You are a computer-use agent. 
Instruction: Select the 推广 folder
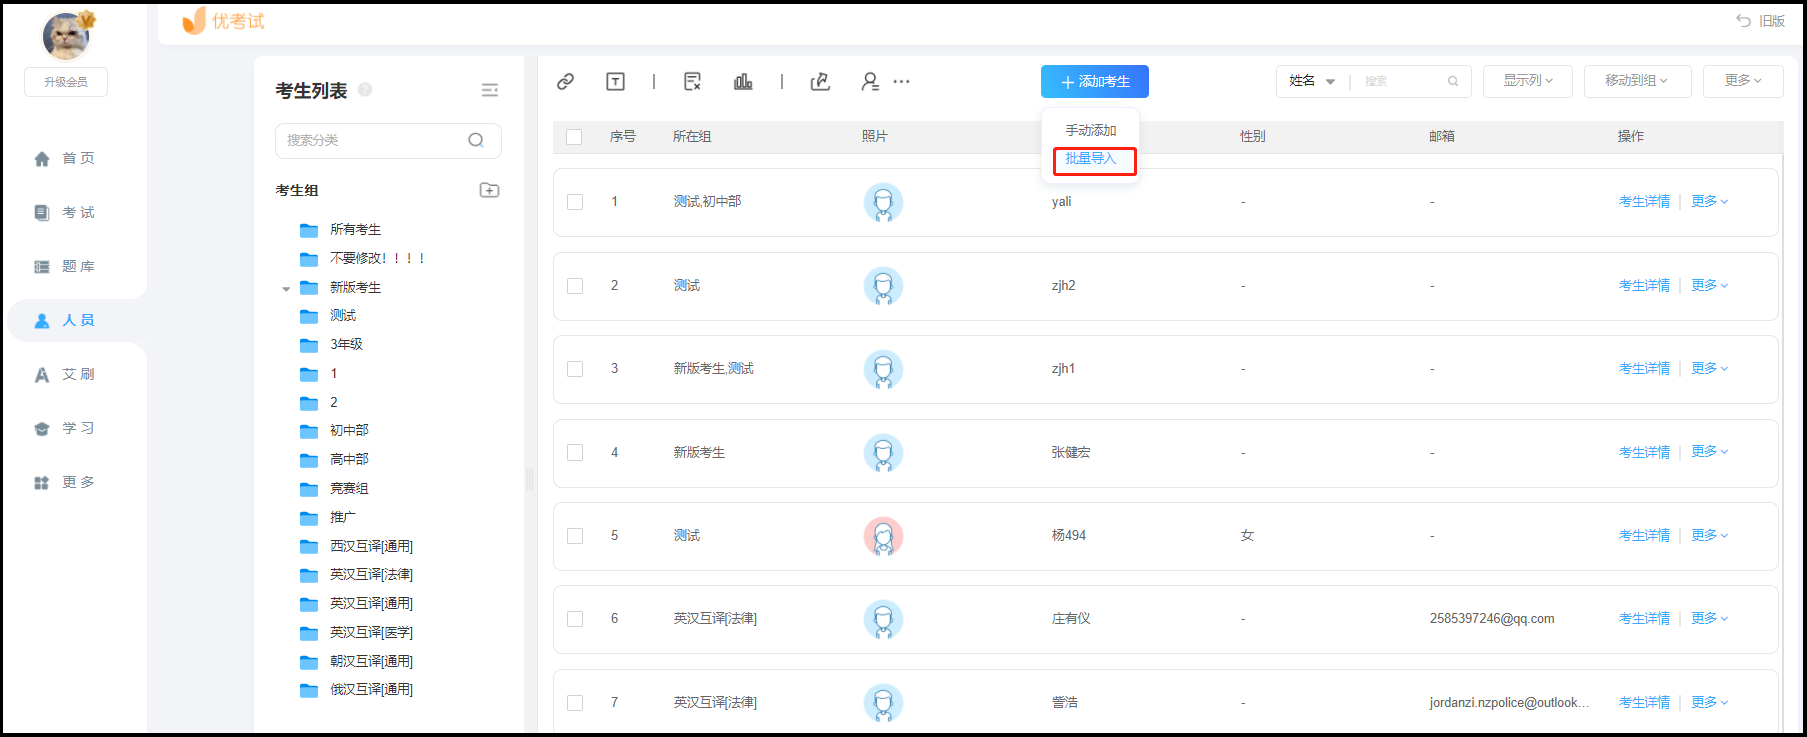point(328,518)
